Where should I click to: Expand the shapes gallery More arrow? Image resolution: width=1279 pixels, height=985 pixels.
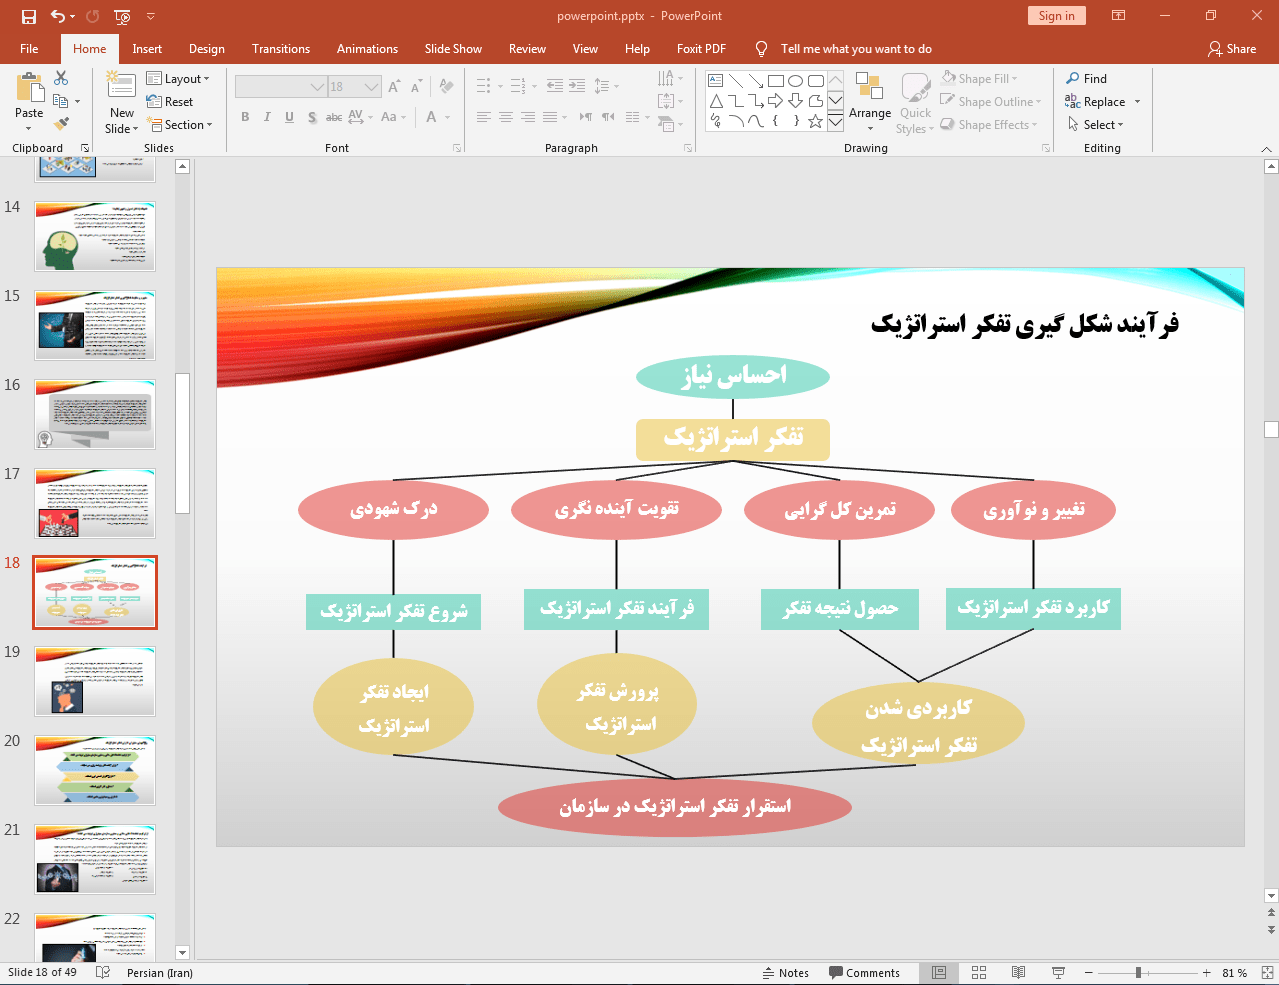pos(836,121)
